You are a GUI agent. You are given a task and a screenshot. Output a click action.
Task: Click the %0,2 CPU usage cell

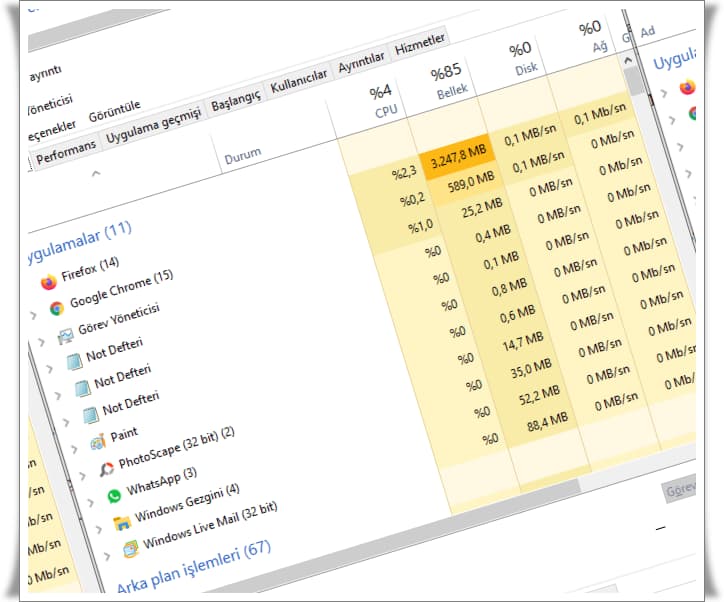pyautogui.click(x=412, y=199)
